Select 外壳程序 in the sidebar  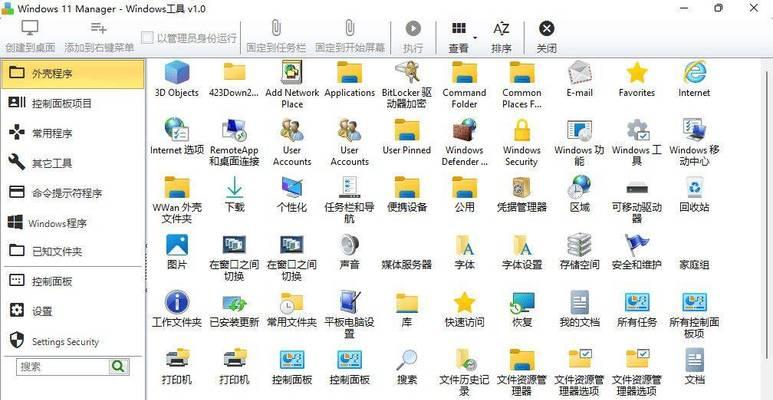pyautogui.click(x=72, y=74)
